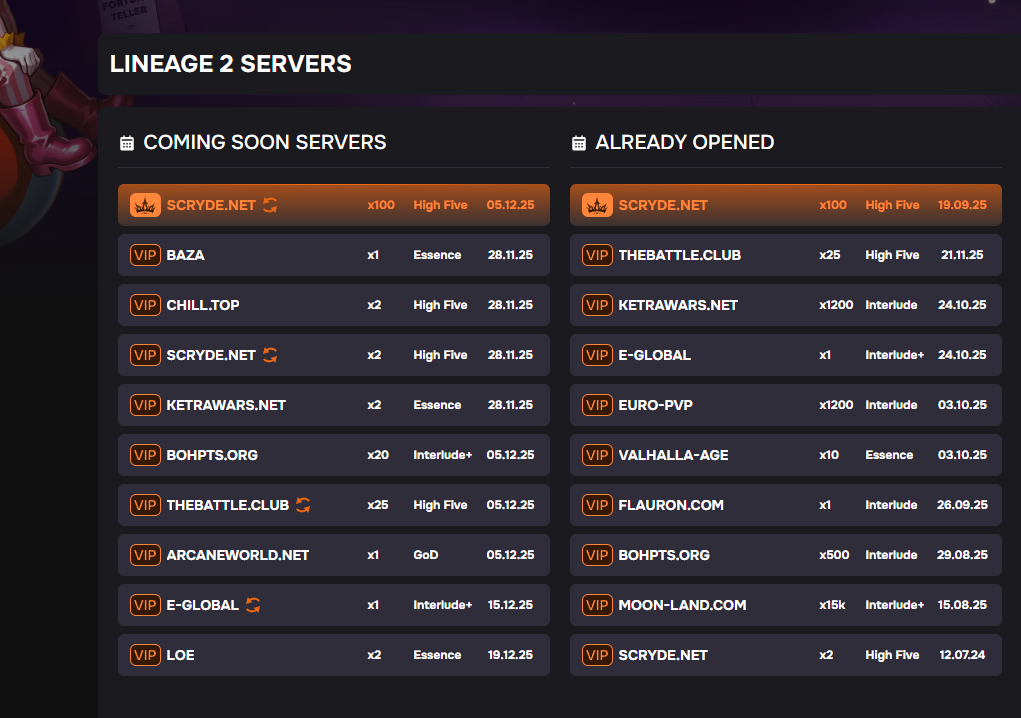This screenshot has height=718, width=1021.
Task: Click the ALREADY OPENED heading
Action: (x=684, y=143)
